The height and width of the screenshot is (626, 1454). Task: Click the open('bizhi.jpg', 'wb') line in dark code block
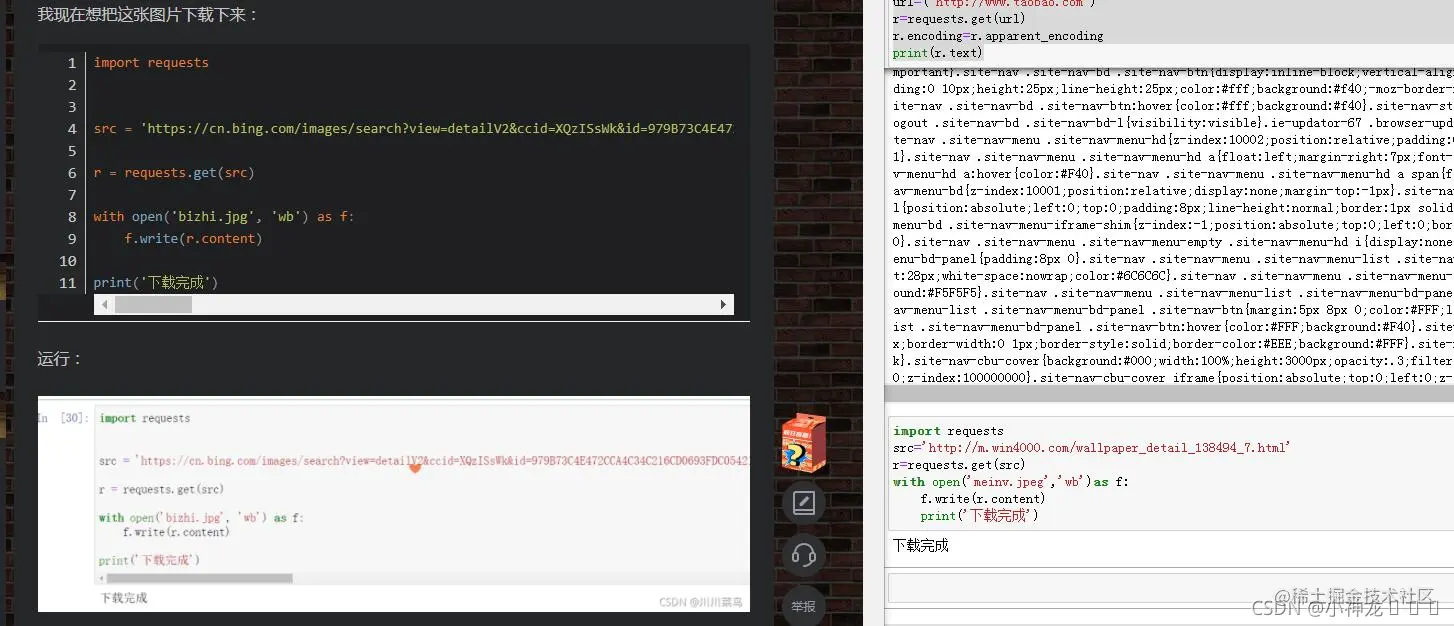pyautogui.click(x=224, y=216)
